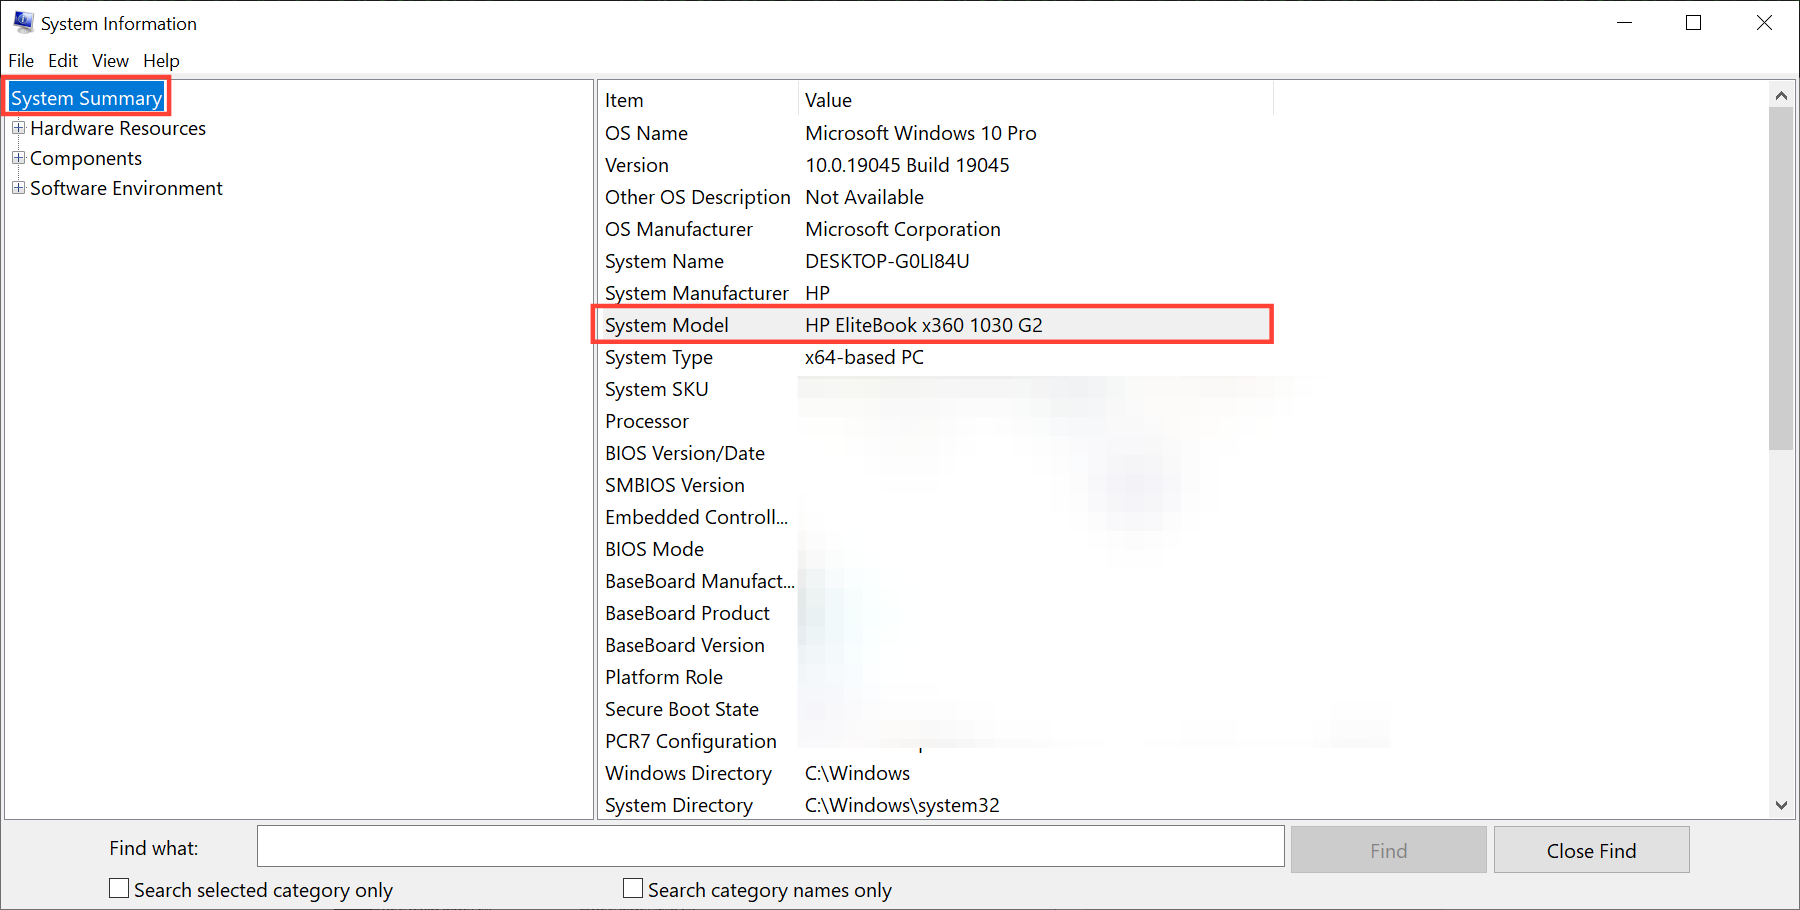Expand the Components node
The width and height of the screenshot is (1800, 910).
point(18,158)
